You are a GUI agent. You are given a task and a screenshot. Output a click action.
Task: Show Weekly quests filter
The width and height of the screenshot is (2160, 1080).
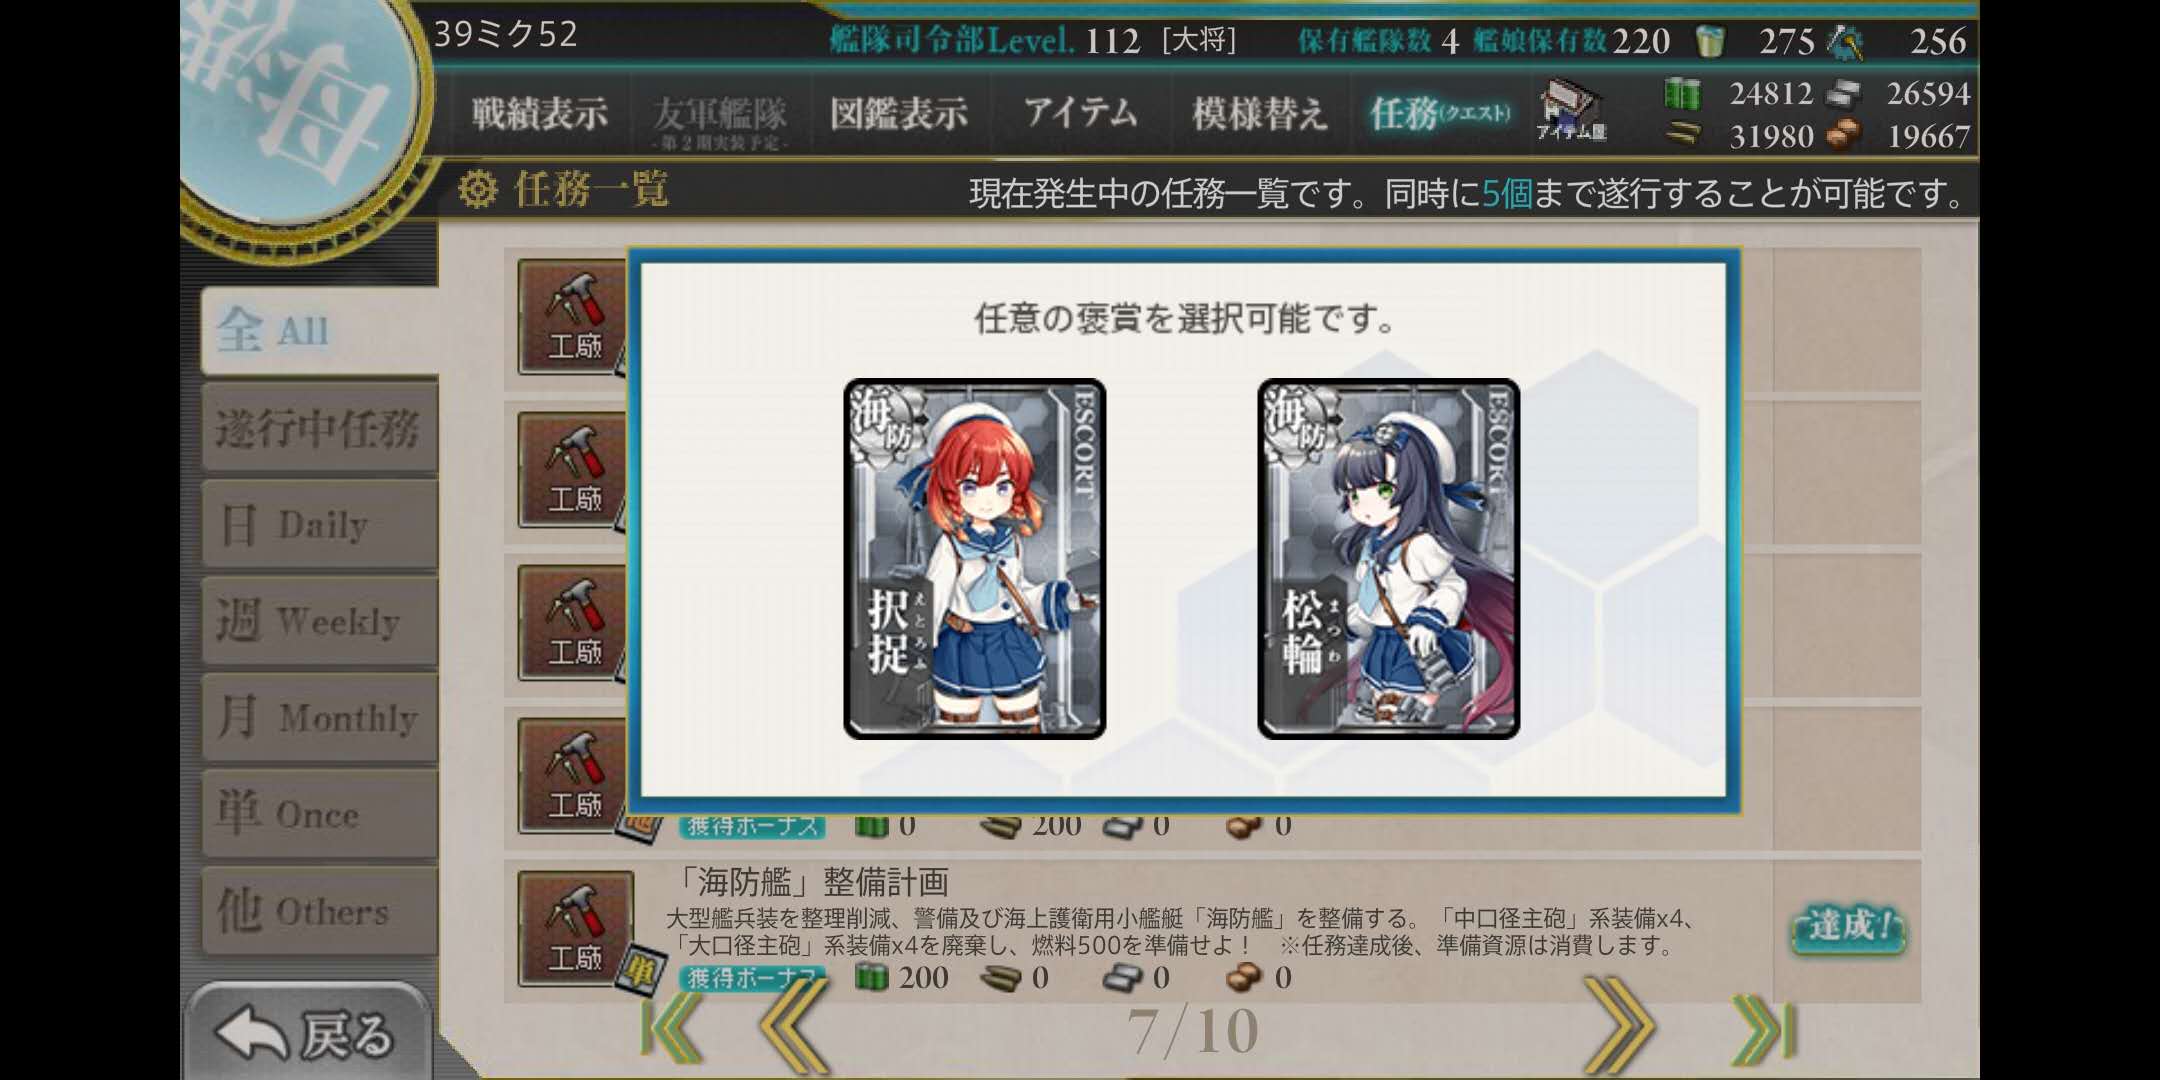pyautogui.click(x=320, y=621)
